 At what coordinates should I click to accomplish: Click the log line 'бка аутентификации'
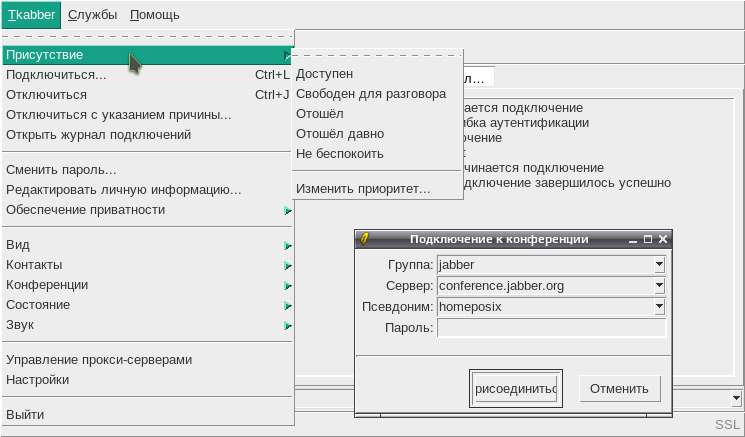(x=525, y=123)
